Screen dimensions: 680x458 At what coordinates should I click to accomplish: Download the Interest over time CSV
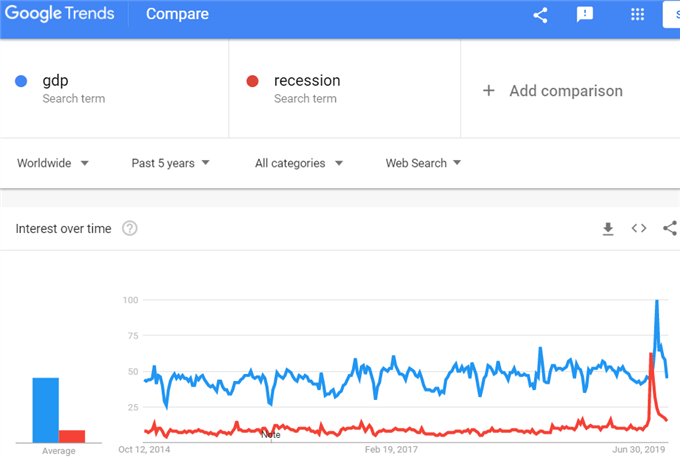pyautogui.click(x=608, y=229)
